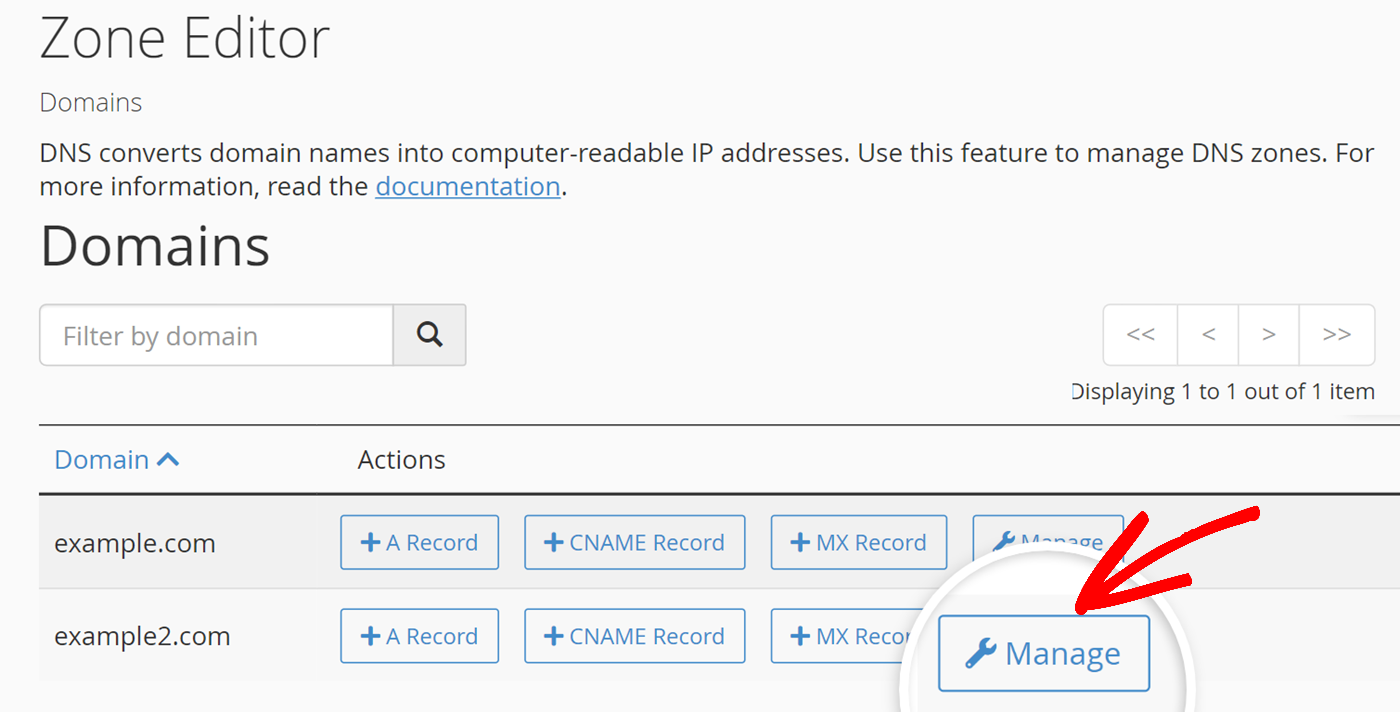Click the plus icon on example2.com's CNAME Record button
Image resolution: width=1400 pixels, height=712 pixels.
[x=551, y=636]
